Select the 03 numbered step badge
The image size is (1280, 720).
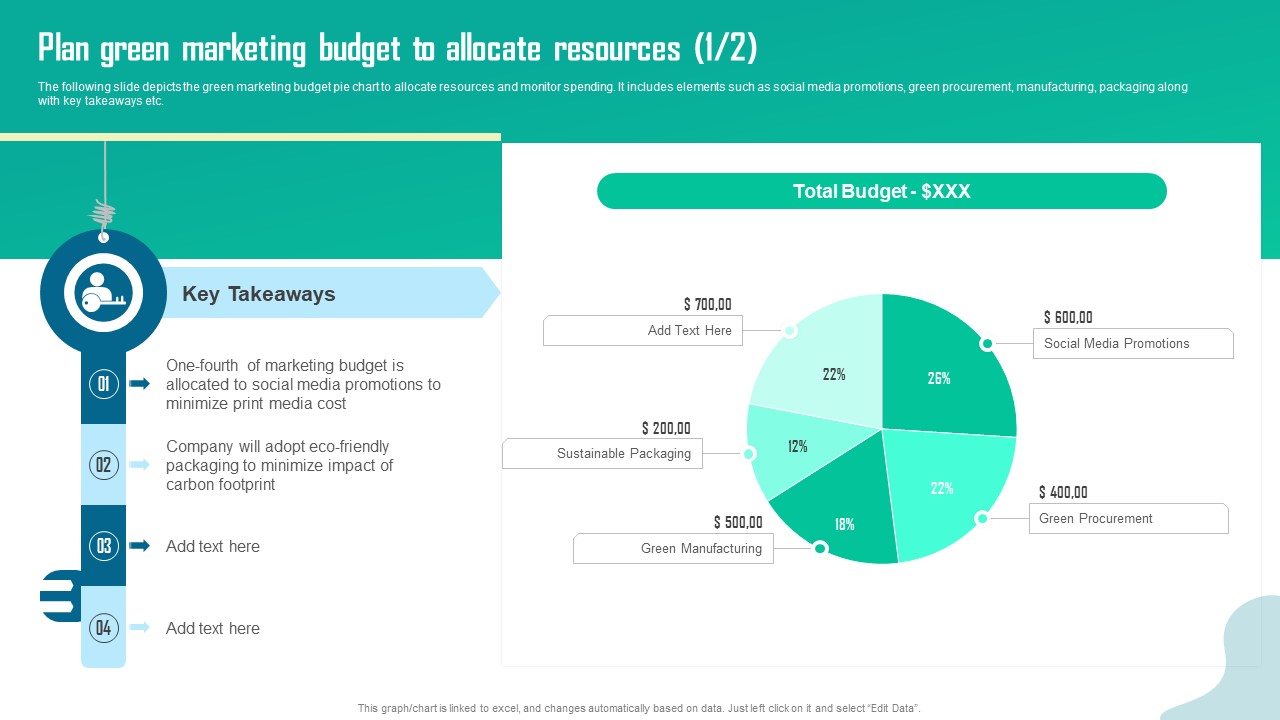(x=103, y=546)
